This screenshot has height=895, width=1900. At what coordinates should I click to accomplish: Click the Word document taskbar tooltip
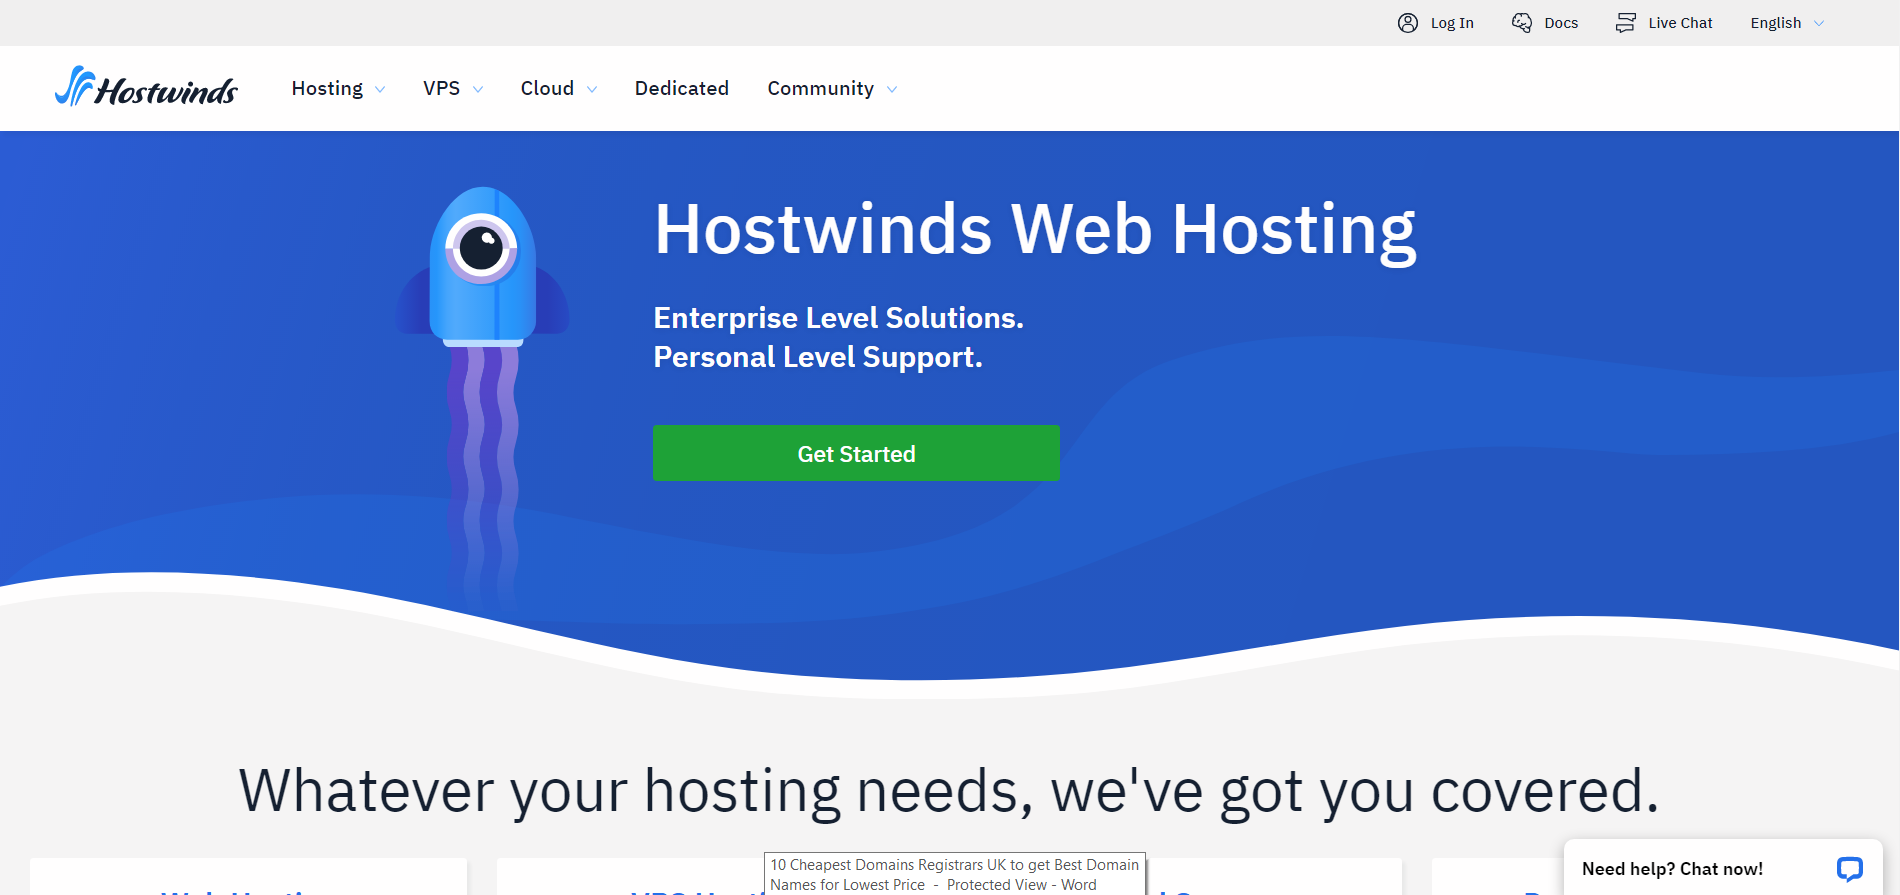(955, 874)
